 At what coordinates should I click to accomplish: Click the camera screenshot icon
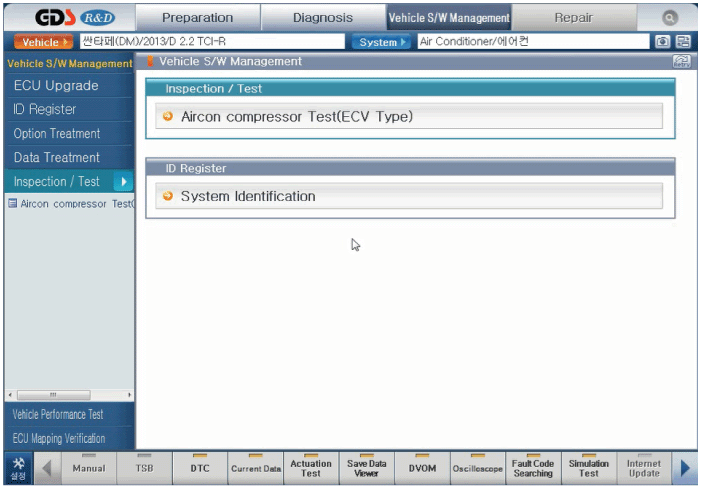pos(662,42)
